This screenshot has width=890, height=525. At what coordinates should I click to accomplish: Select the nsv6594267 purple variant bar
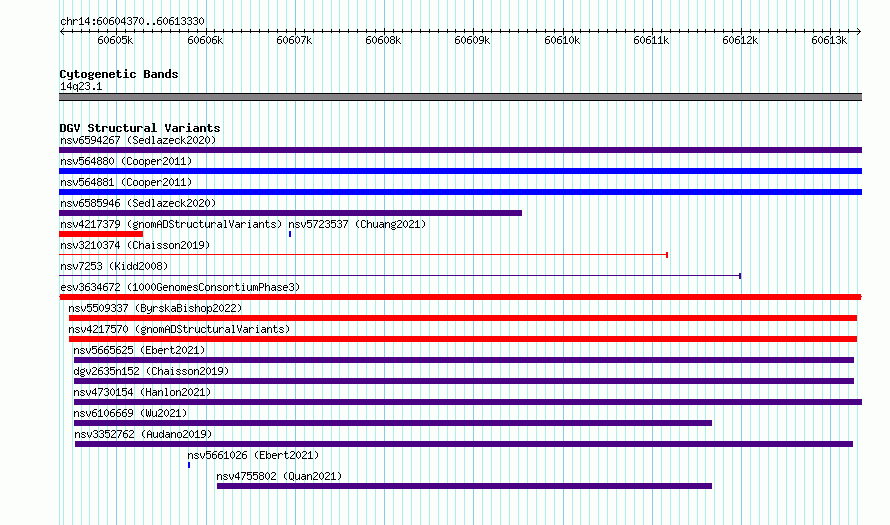tap(460, 150)
